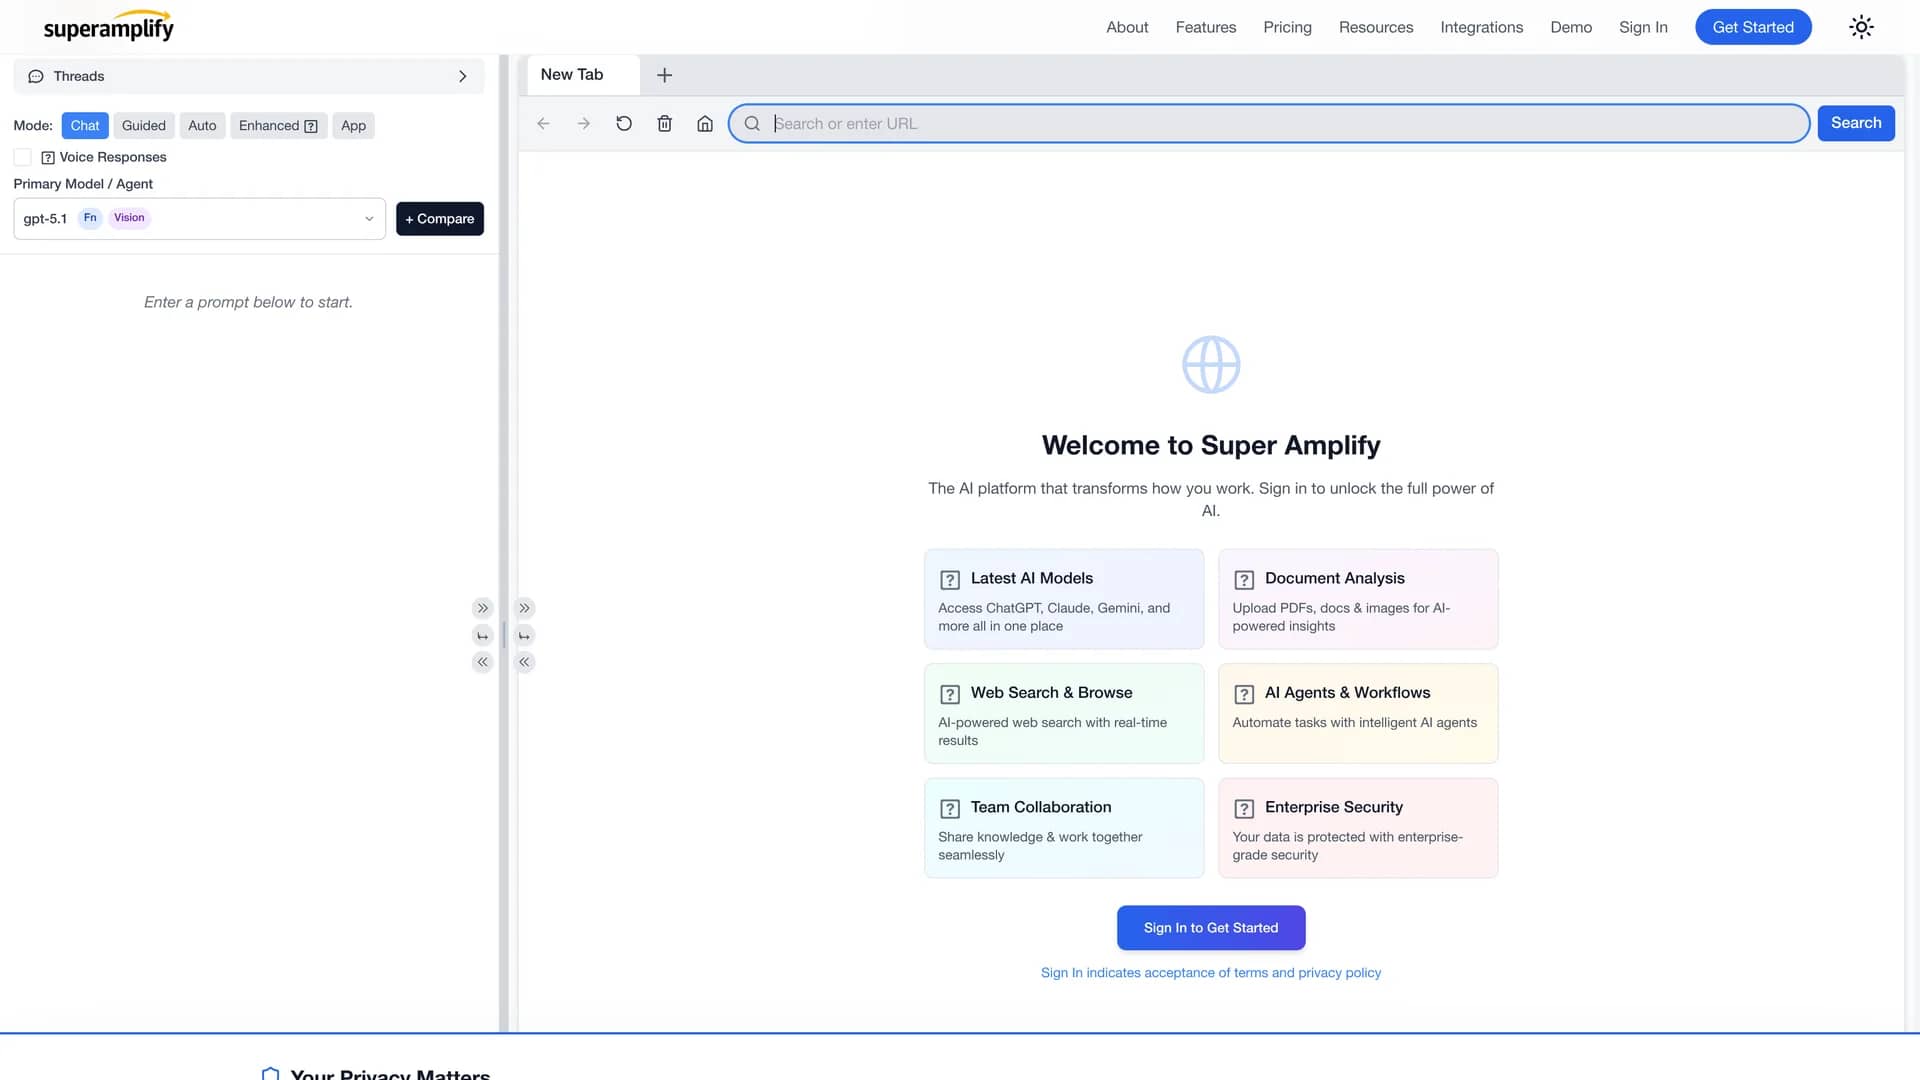
Task: Click the blue Search button
Action: point(1856,123)
